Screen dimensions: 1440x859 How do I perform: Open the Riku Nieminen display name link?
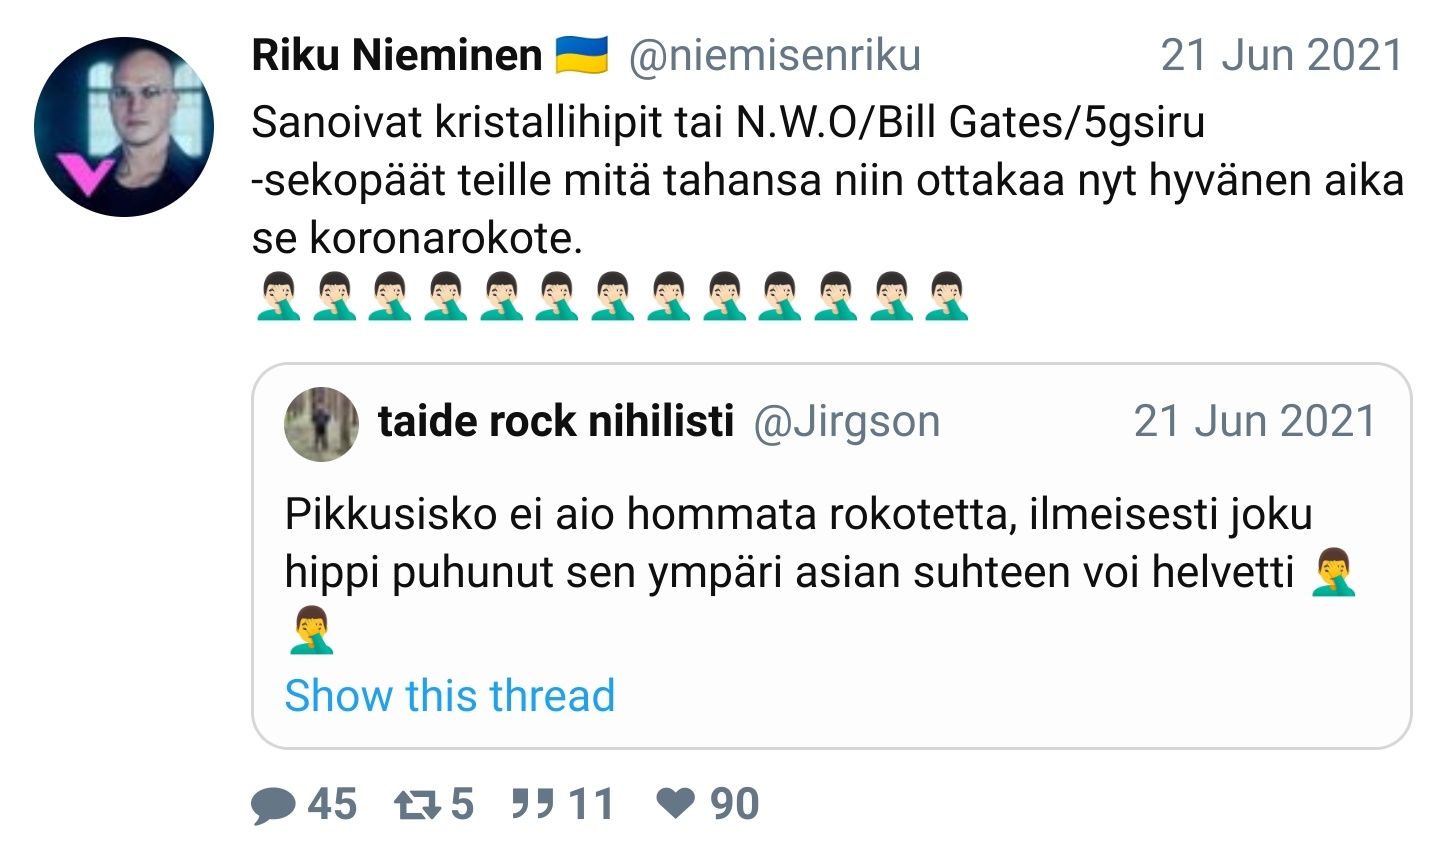(x=396, y=55)
